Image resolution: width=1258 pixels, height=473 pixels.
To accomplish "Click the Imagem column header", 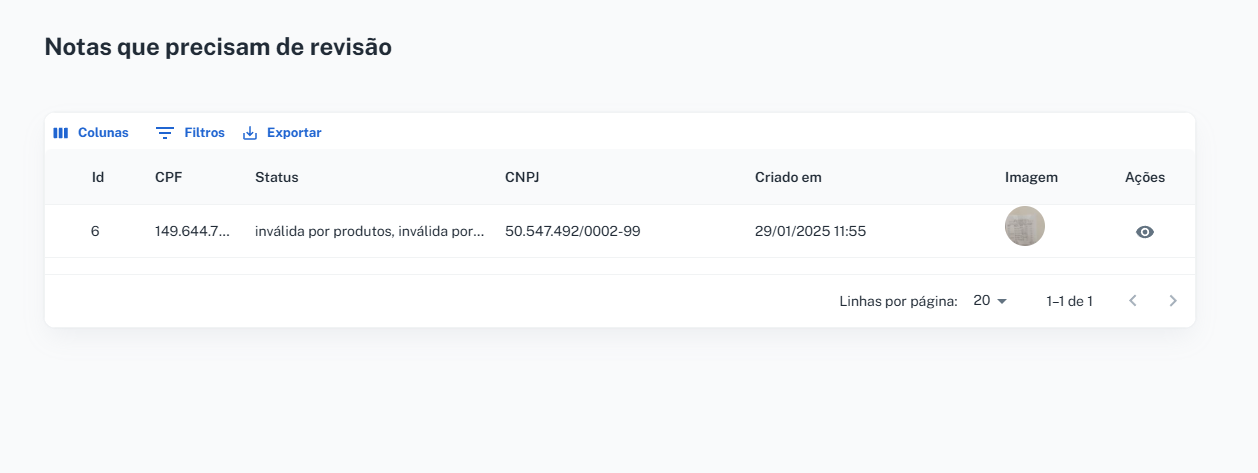I will (x=1031, y=178).
